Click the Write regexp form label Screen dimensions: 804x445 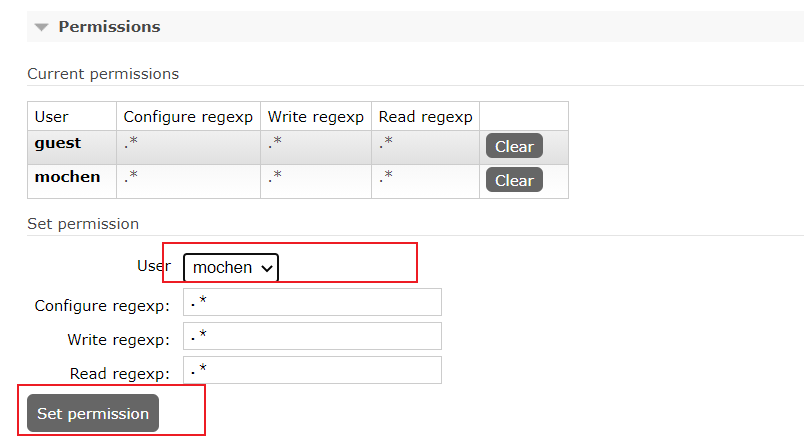click(118, 340)
